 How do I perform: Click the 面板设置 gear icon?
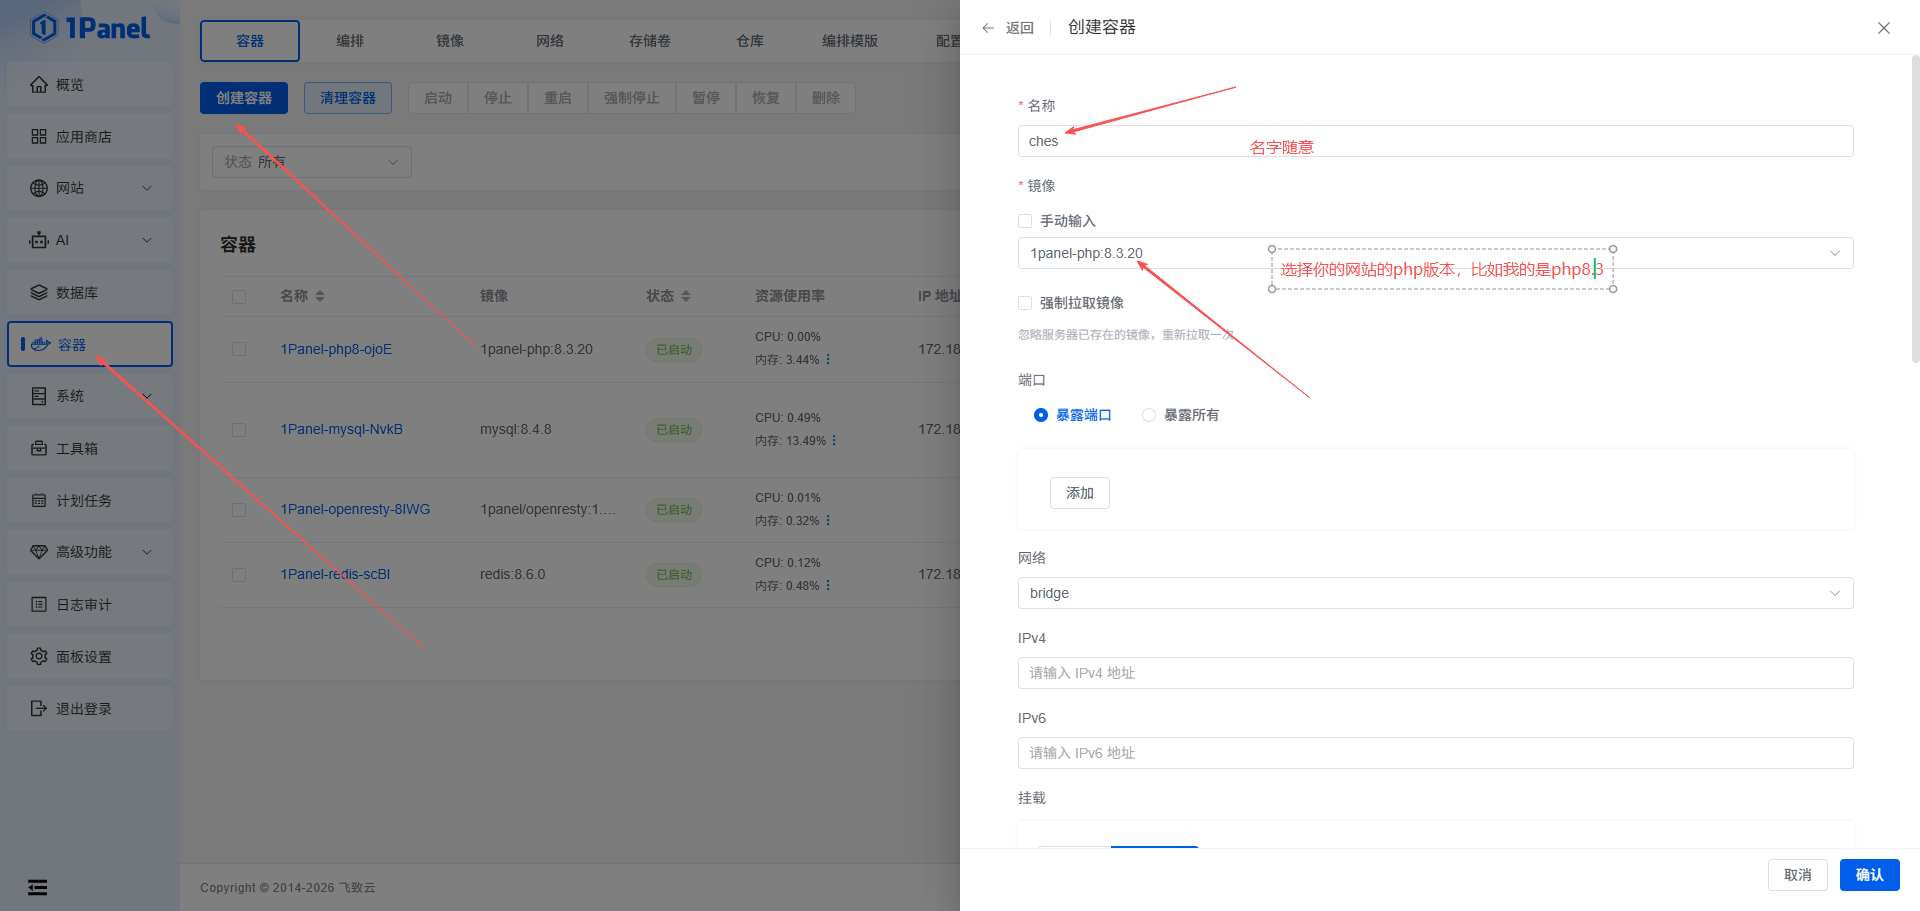click(x=39, y=657)
